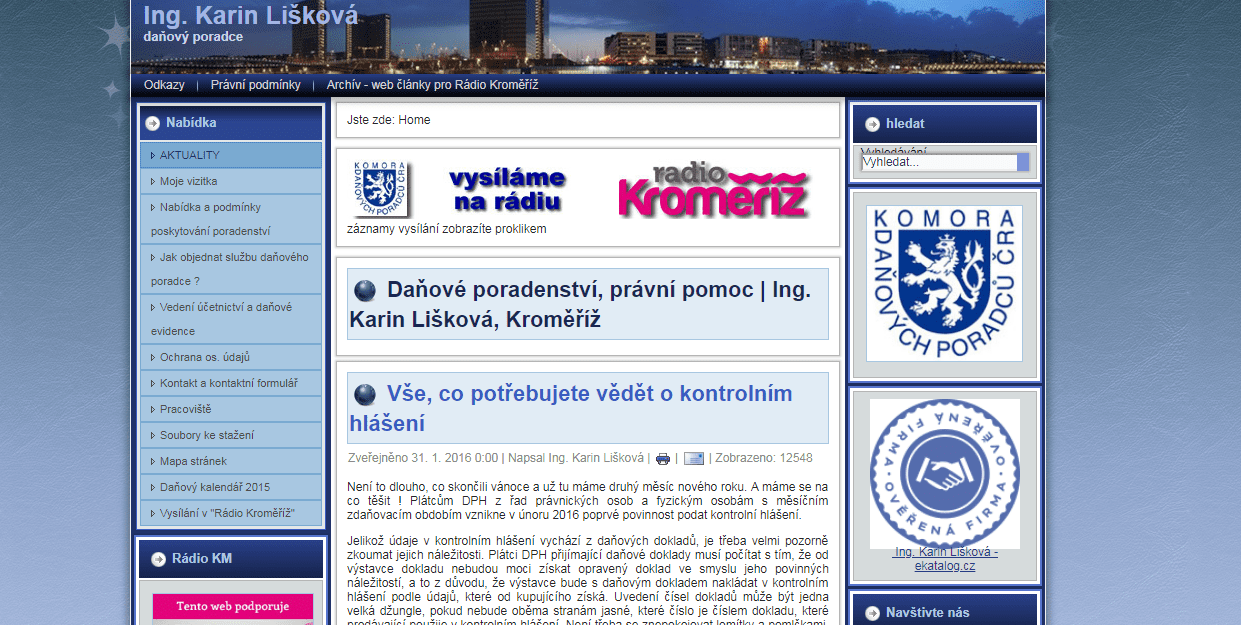Screen dimensions: 1241x625
Task: Click the arrow icon beside hledat heading
Action: coord(872,124)
